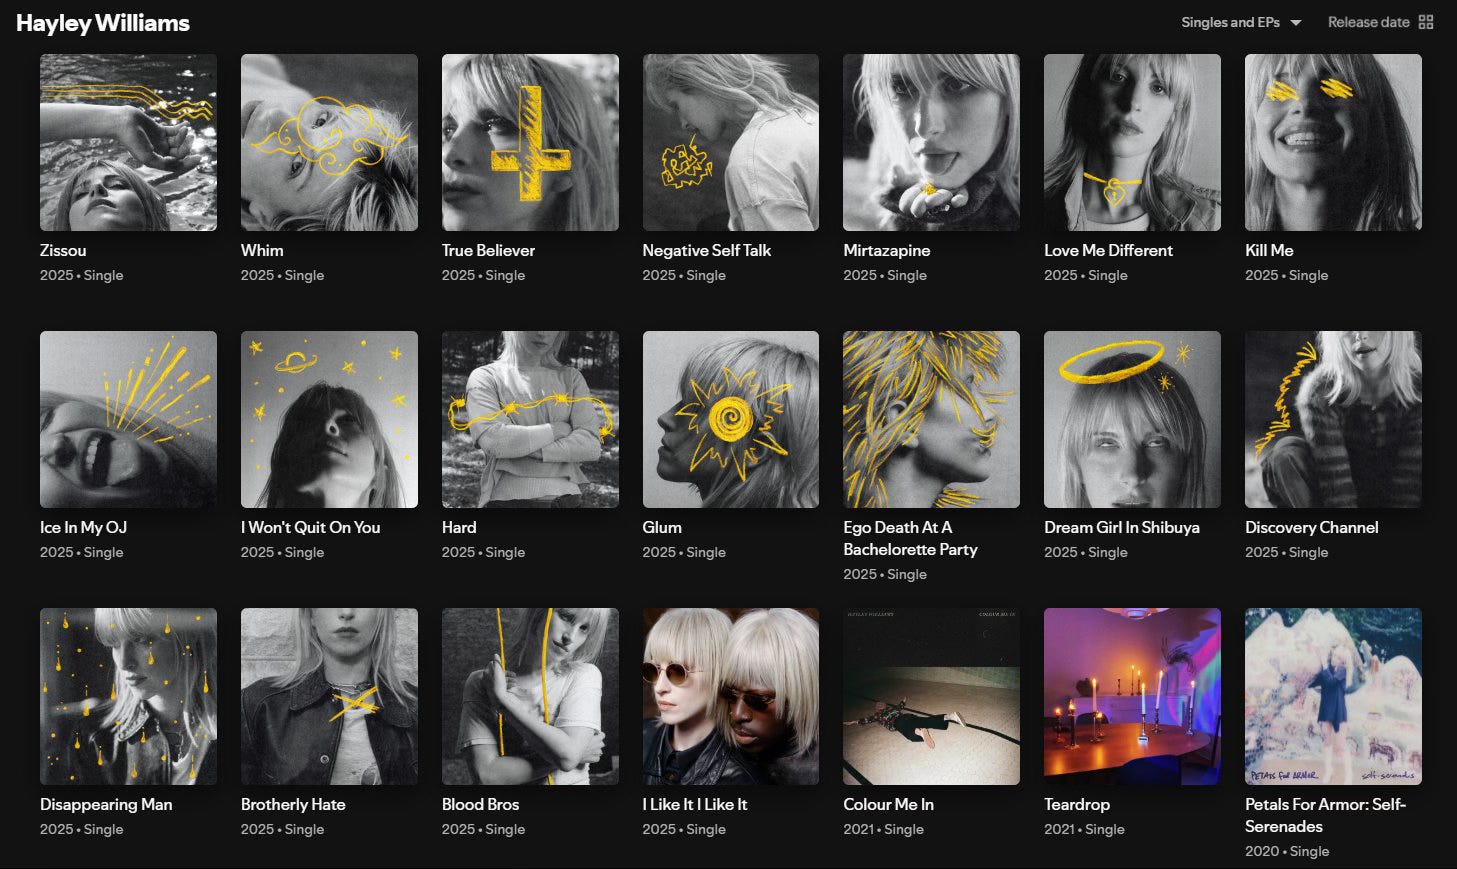Click the Love Me Different title
Viewport: 1457px width, 869px height.
[x=1108, y=250]
